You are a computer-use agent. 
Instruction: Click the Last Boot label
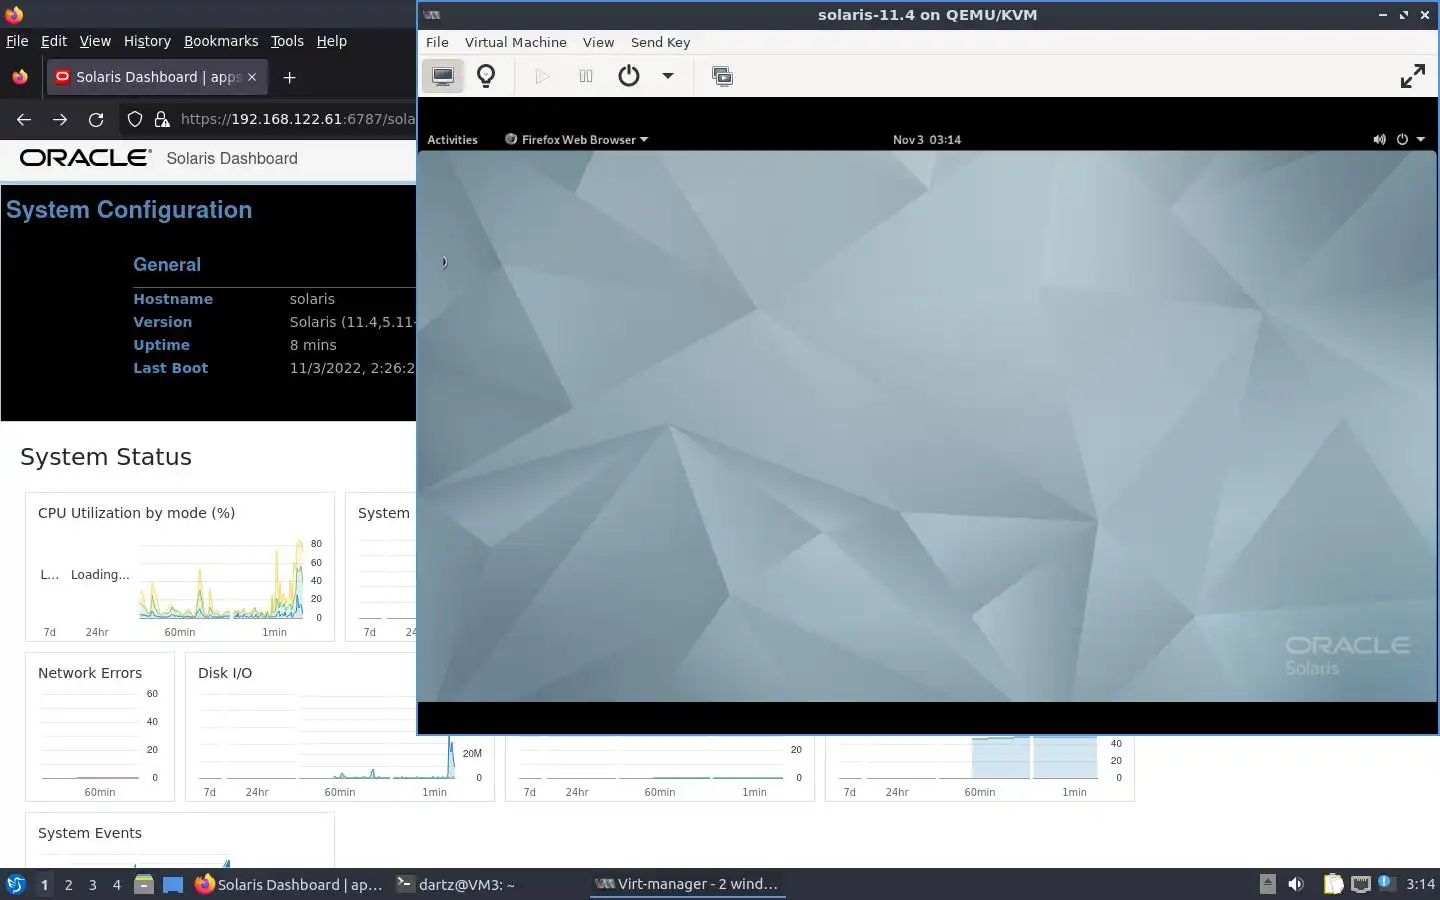[171, 368]
